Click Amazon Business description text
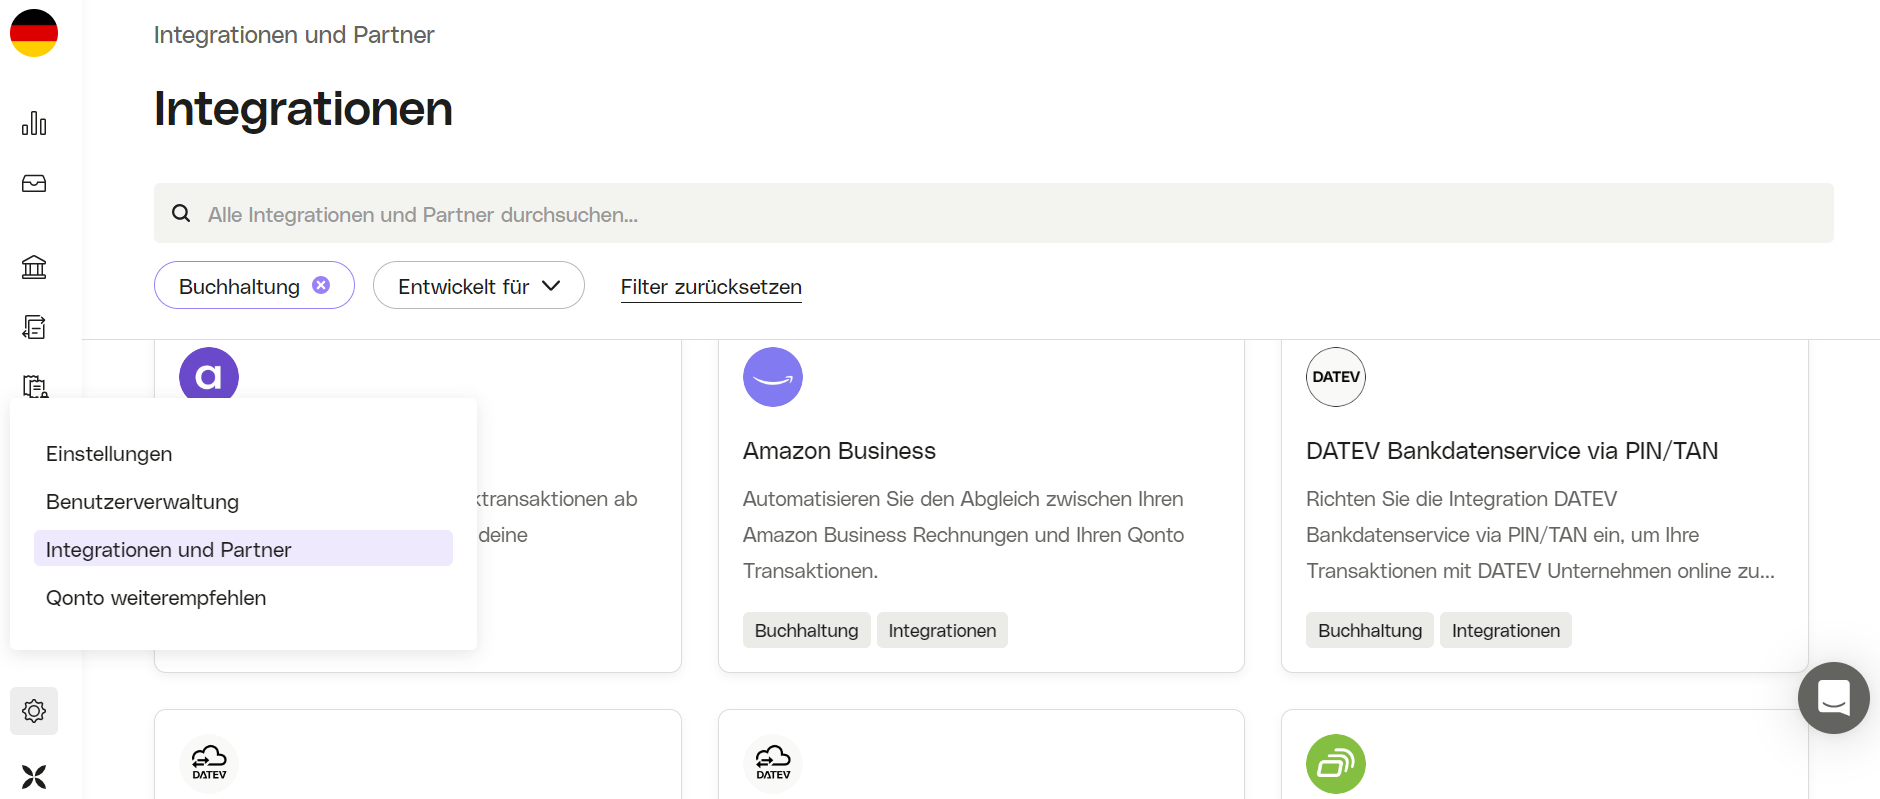Viewport: 1880px width, 799px height. (963, 535)
